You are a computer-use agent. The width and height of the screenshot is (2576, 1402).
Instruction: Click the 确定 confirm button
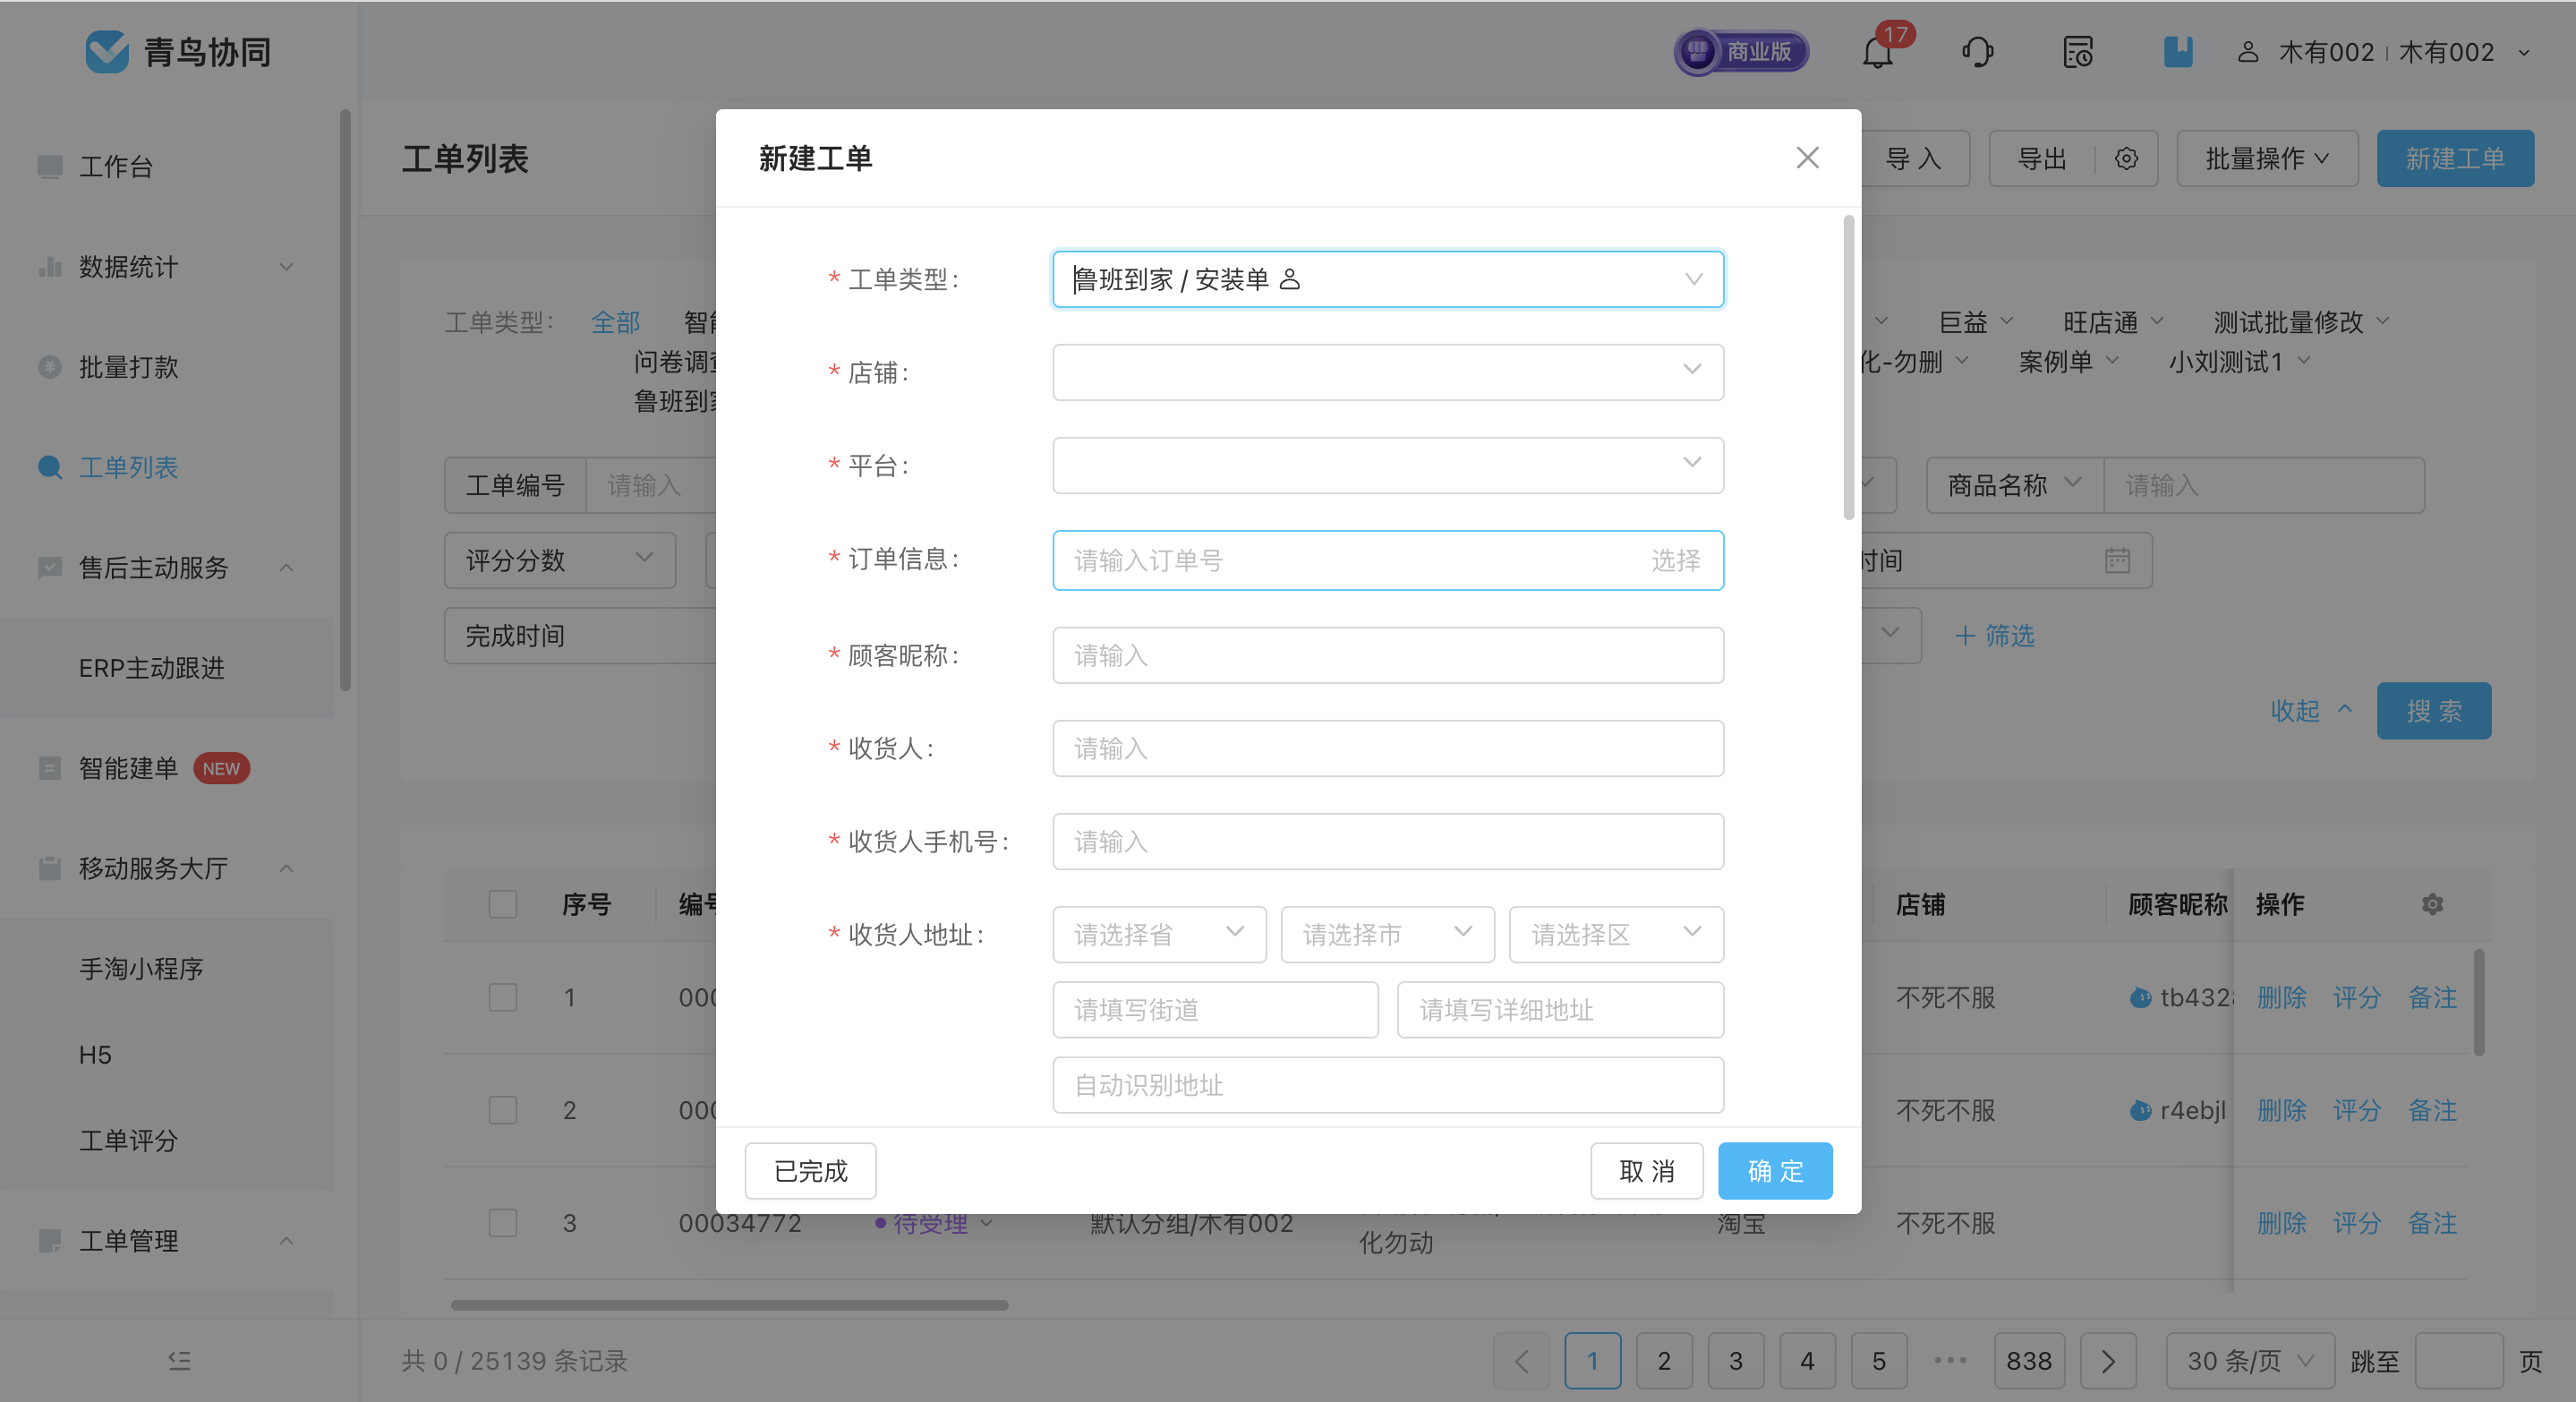1775,1171
